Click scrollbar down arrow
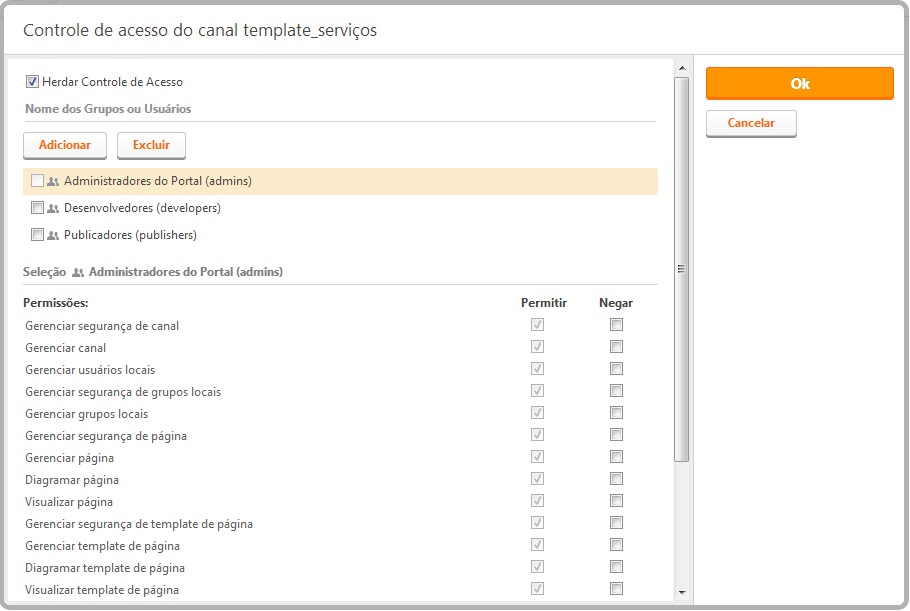The image size is (910, 611). pyautogui.click(x=682, y=592)
